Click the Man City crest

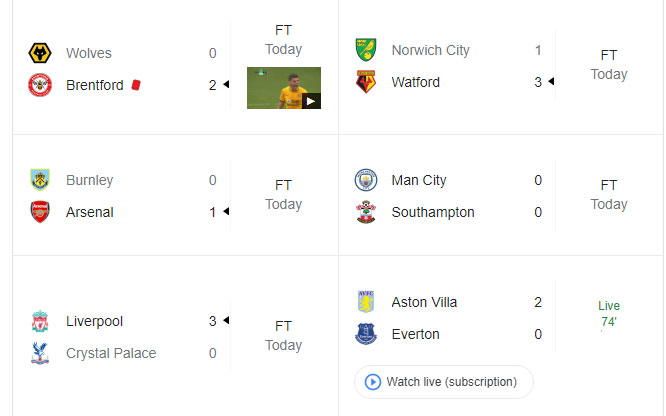pos(366,180)
